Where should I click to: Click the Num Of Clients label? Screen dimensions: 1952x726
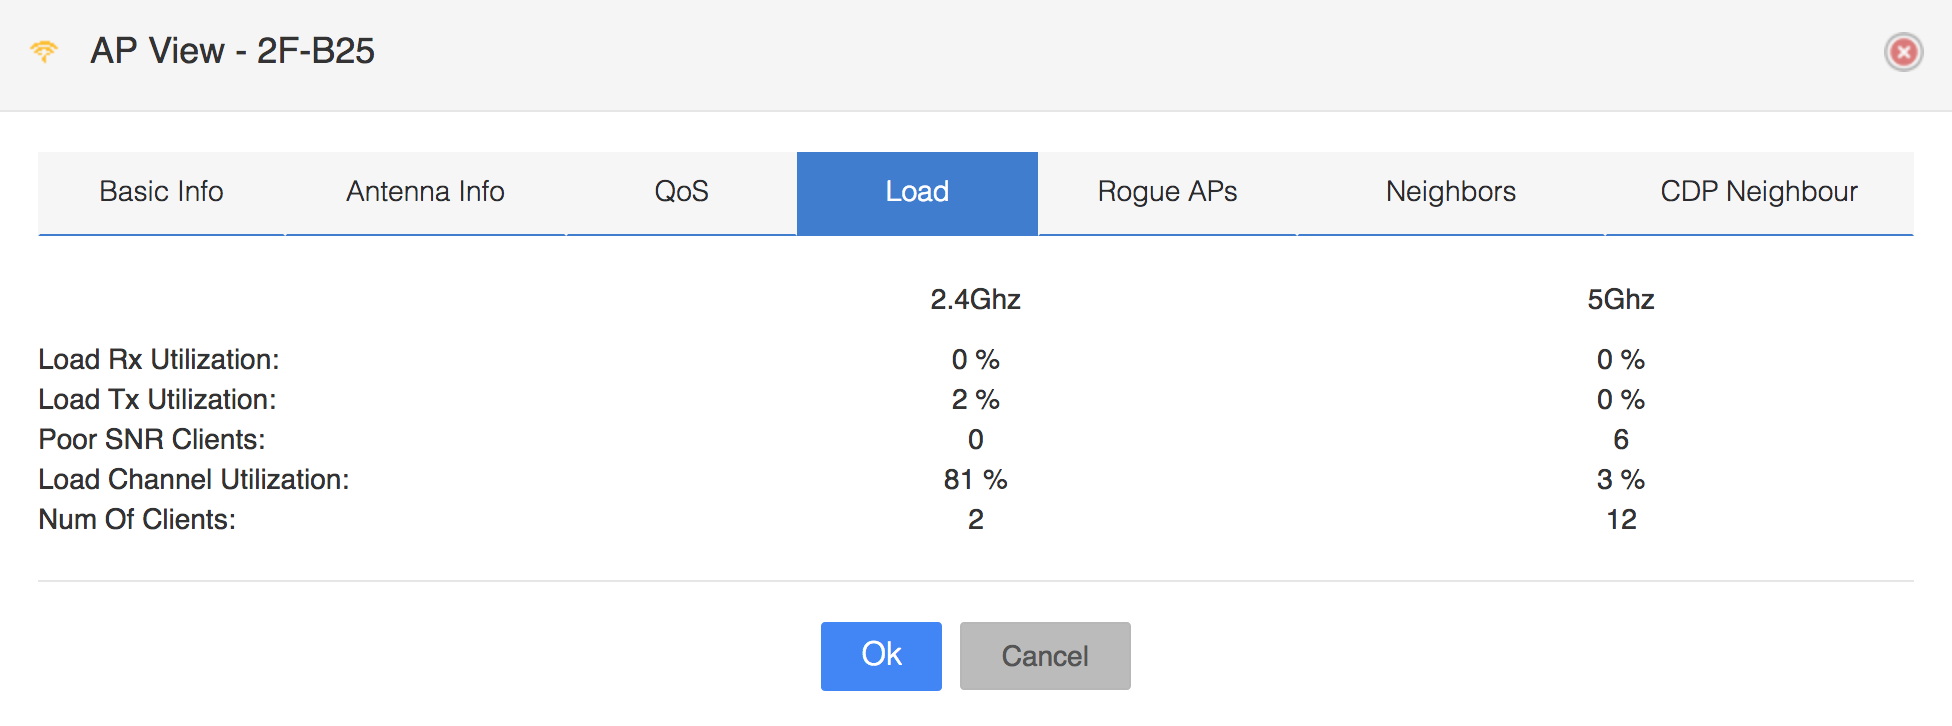[137, 520]
